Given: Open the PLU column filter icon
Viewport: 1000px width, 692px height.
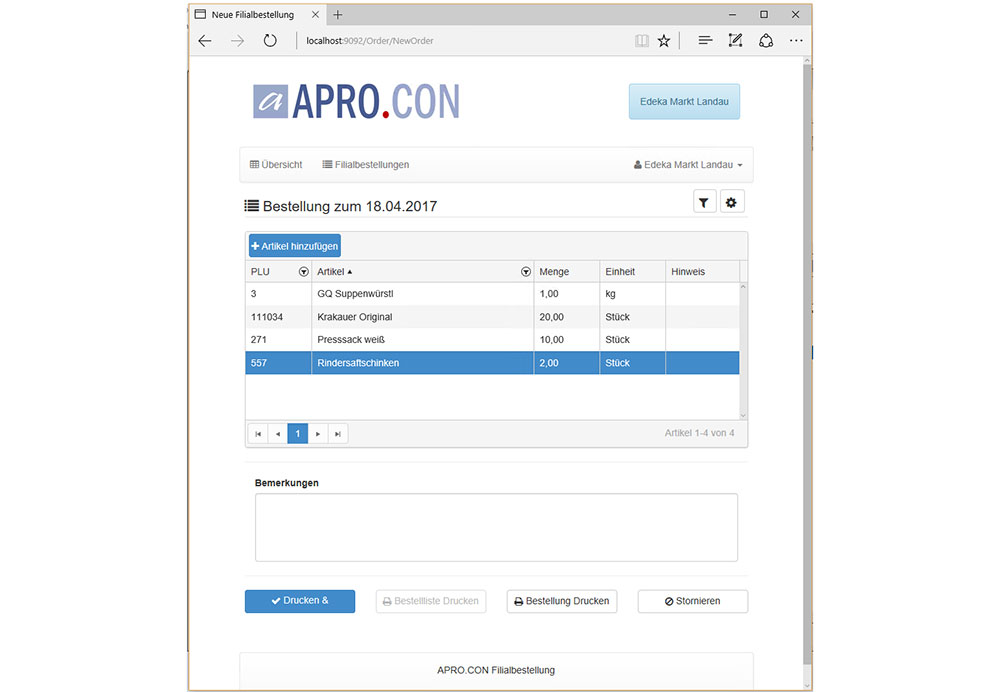Looking at the screenshot, I should (x=303, y=272).
